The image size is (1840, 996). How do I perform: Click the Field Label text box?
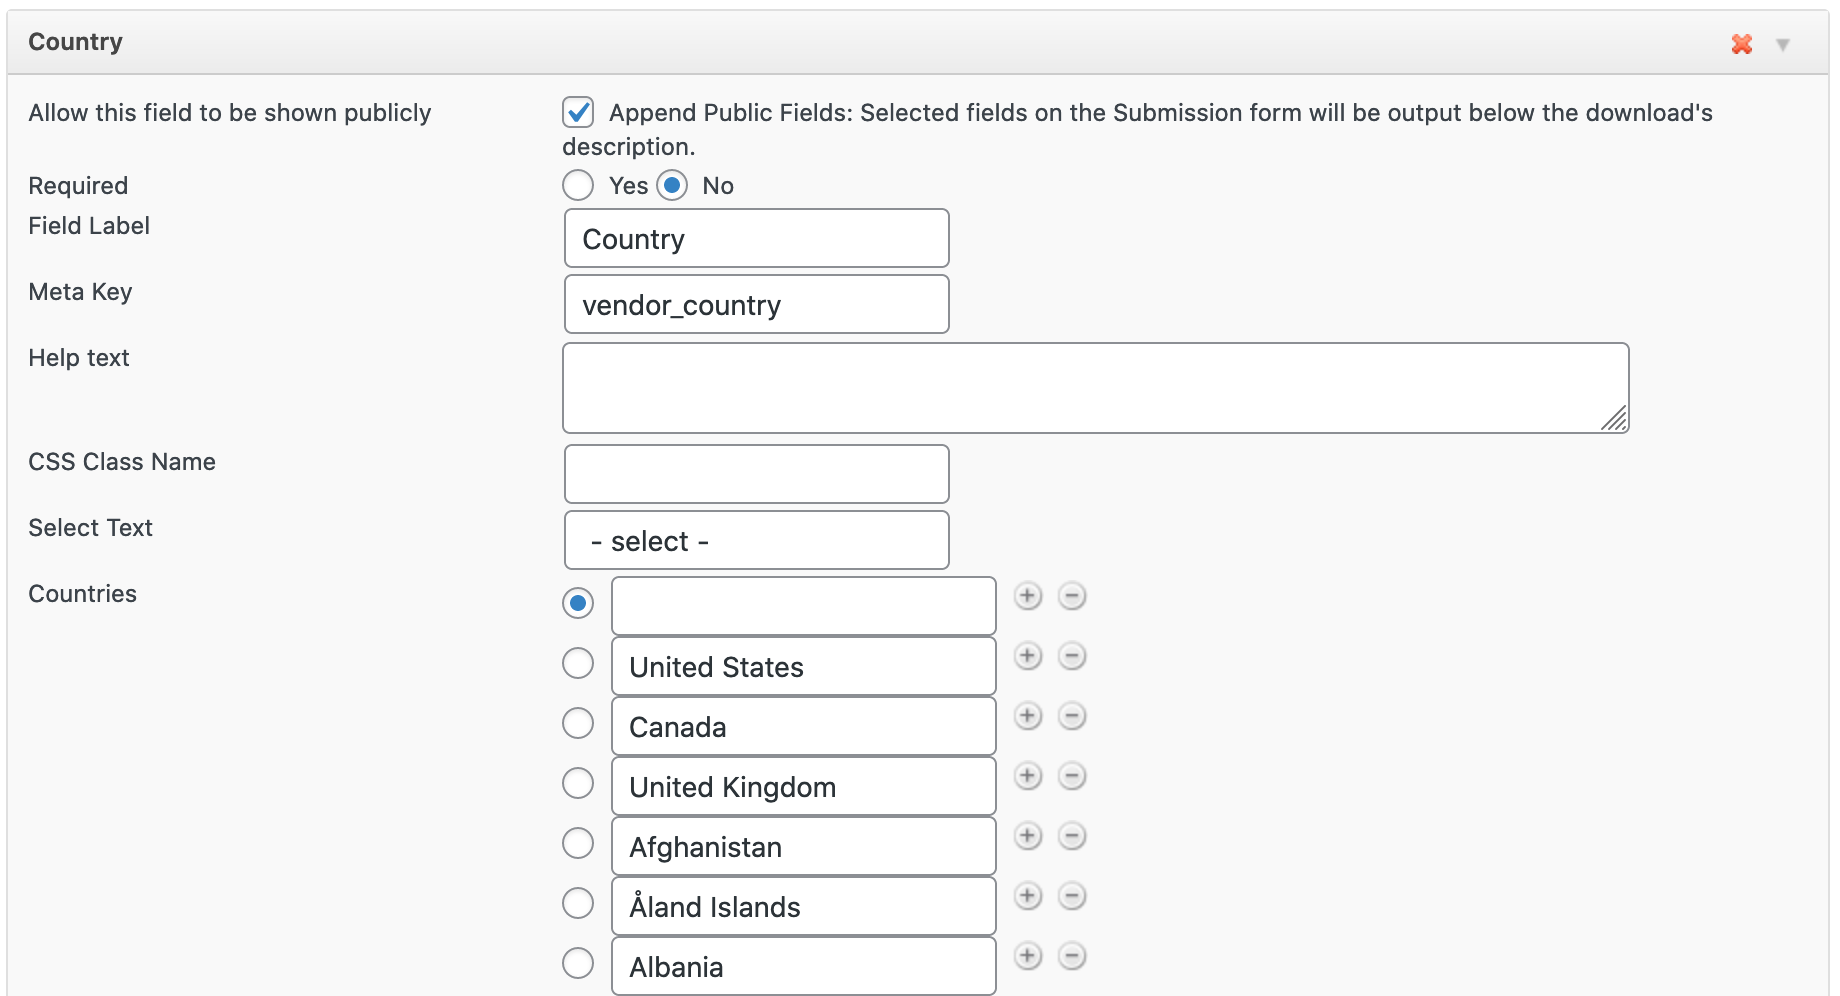pyautogui.click(x=756, y=239)
